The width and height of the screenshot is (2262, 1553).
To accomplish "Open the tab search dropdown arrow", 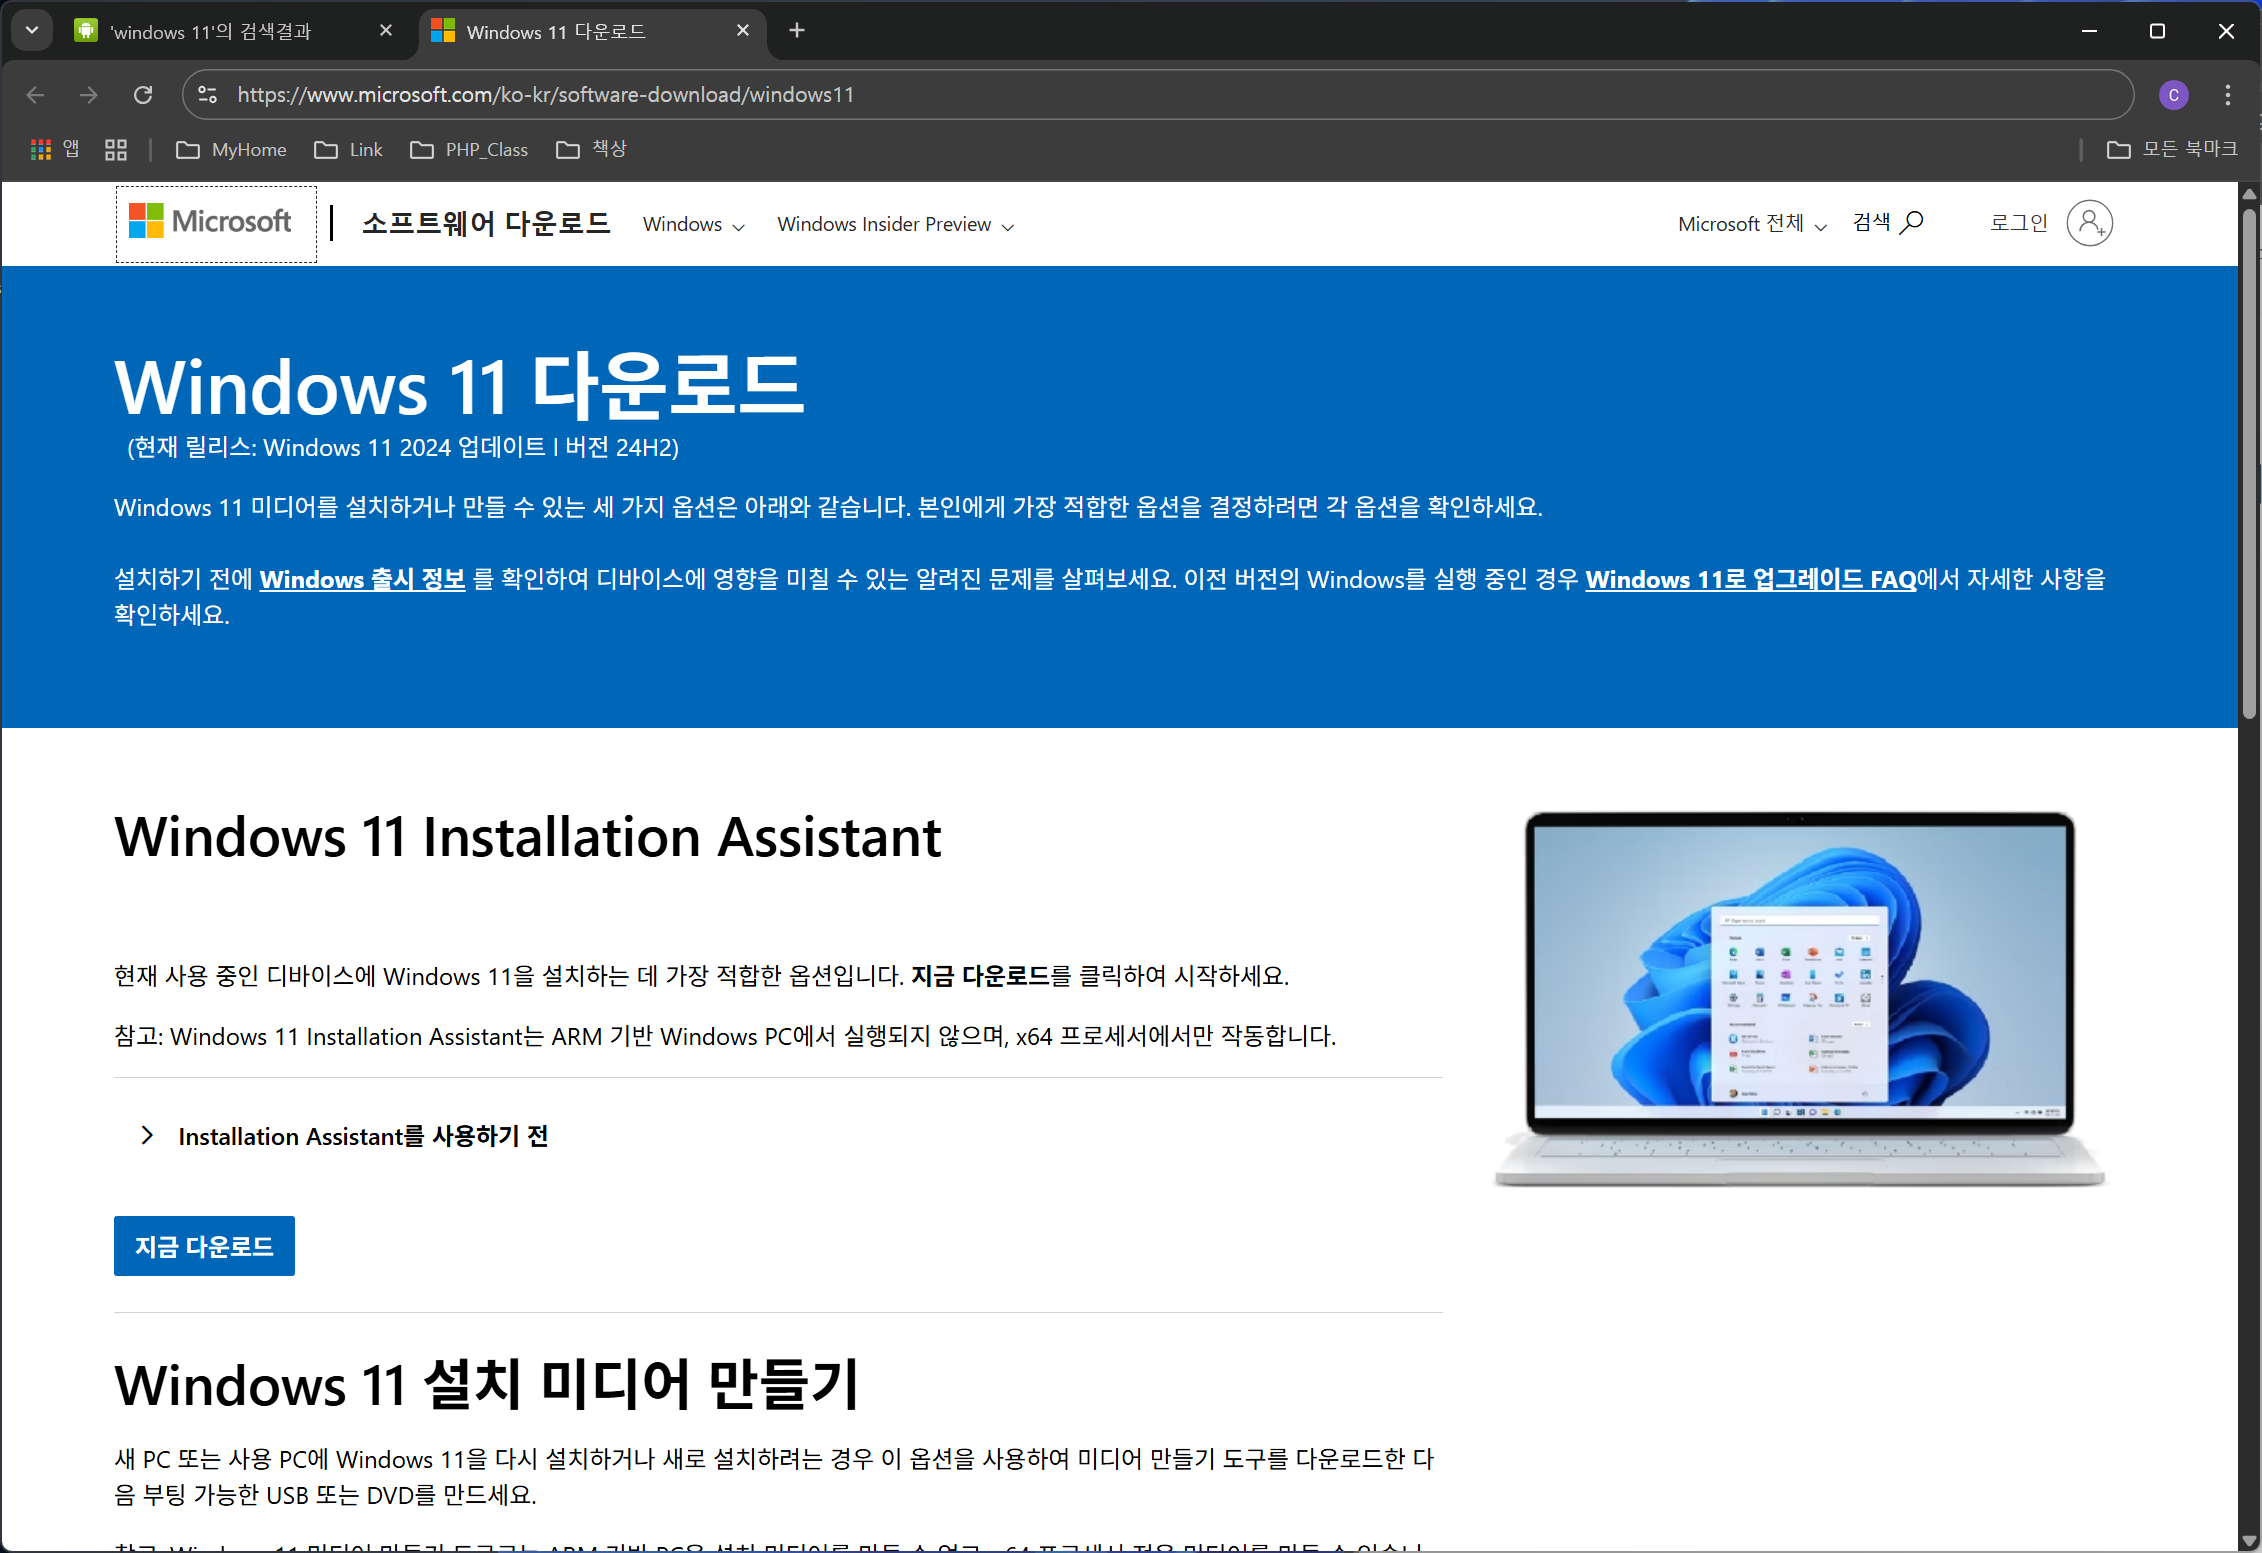I will pyautogui.click(x=32, y=31).
